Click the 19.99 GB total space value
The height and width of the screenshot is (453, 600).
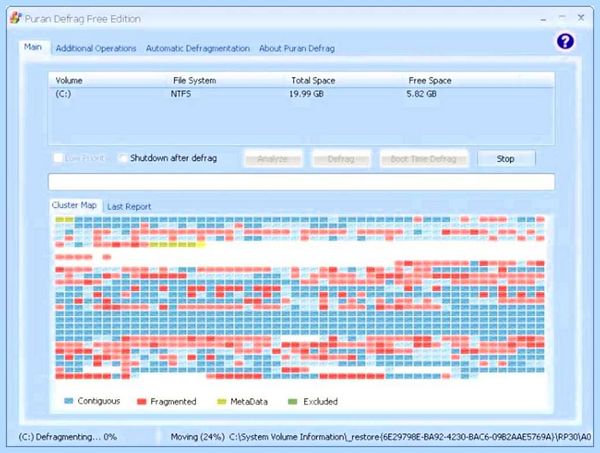(x=306, y=94)
